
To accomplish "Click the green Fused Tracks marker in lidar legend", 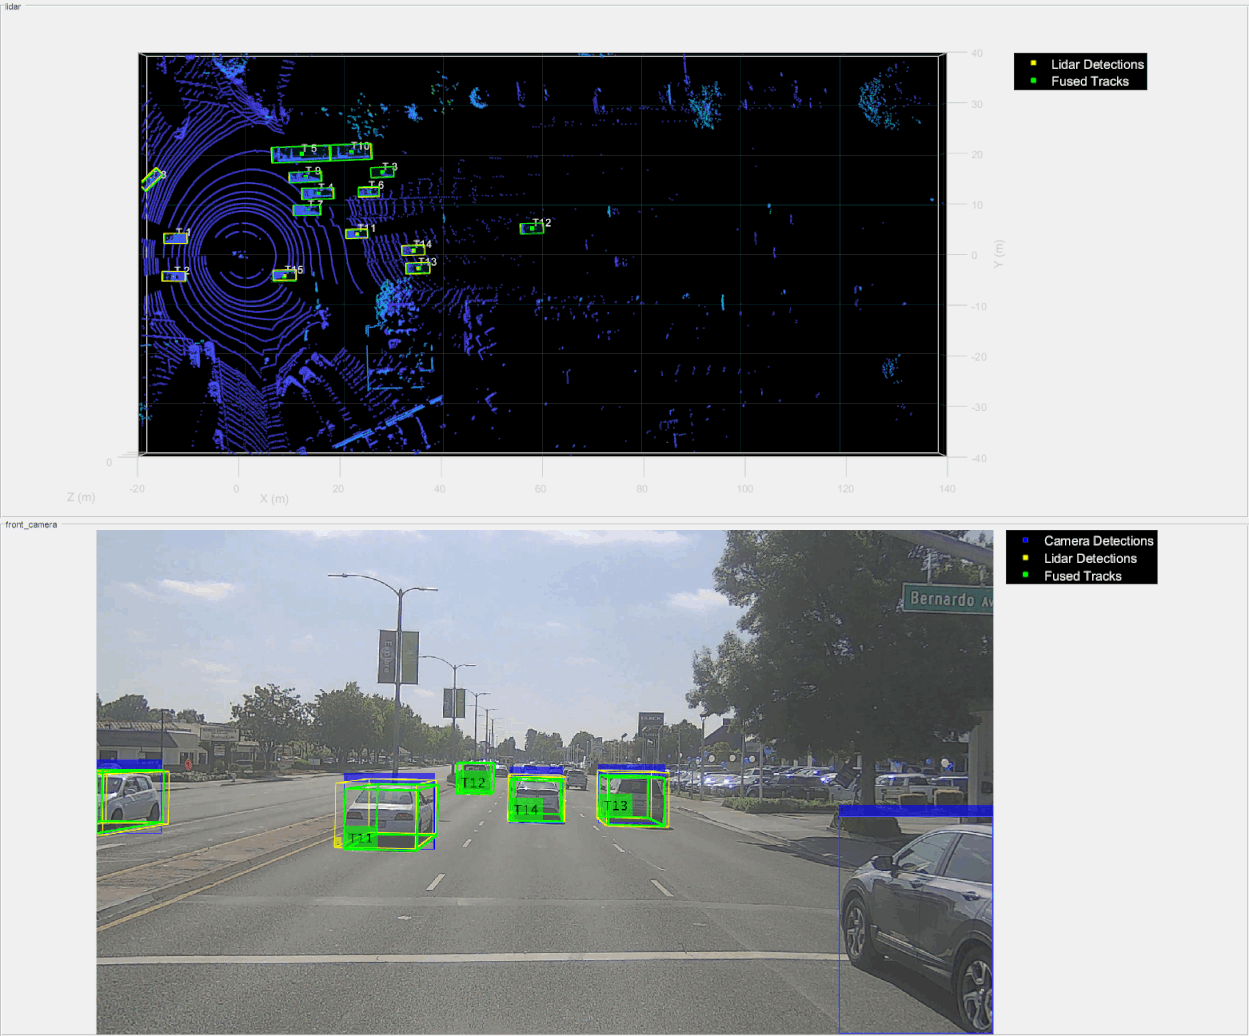I will tap(1033, 81).
